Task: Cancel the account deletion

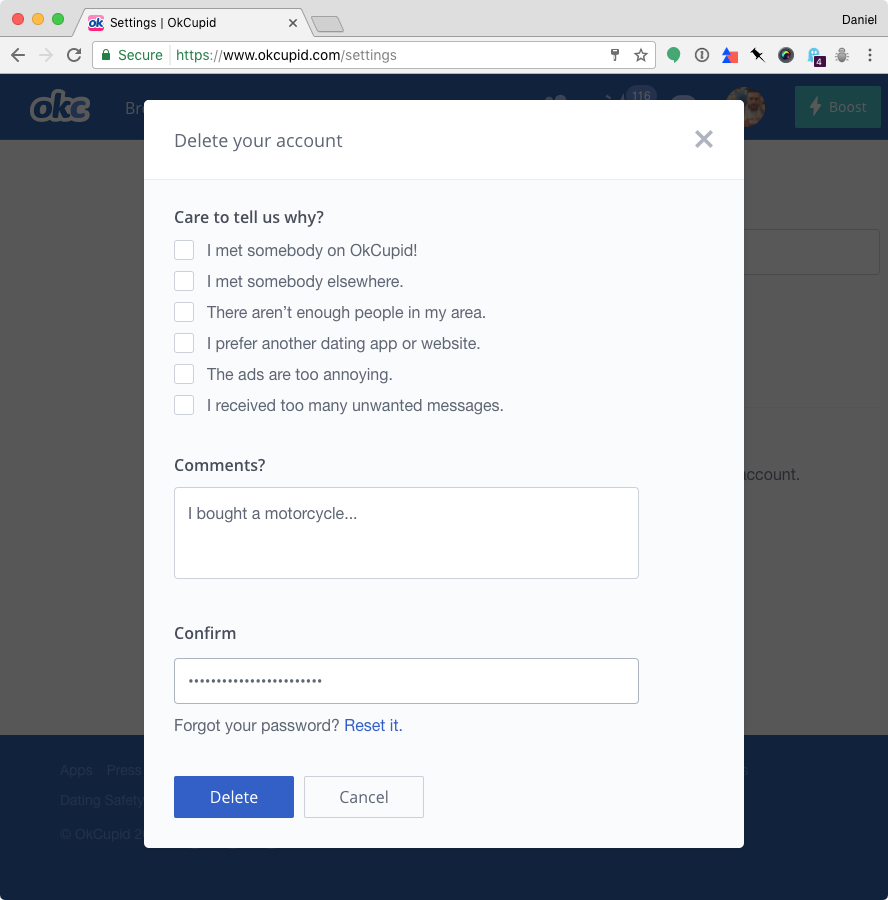Action: 364,797
